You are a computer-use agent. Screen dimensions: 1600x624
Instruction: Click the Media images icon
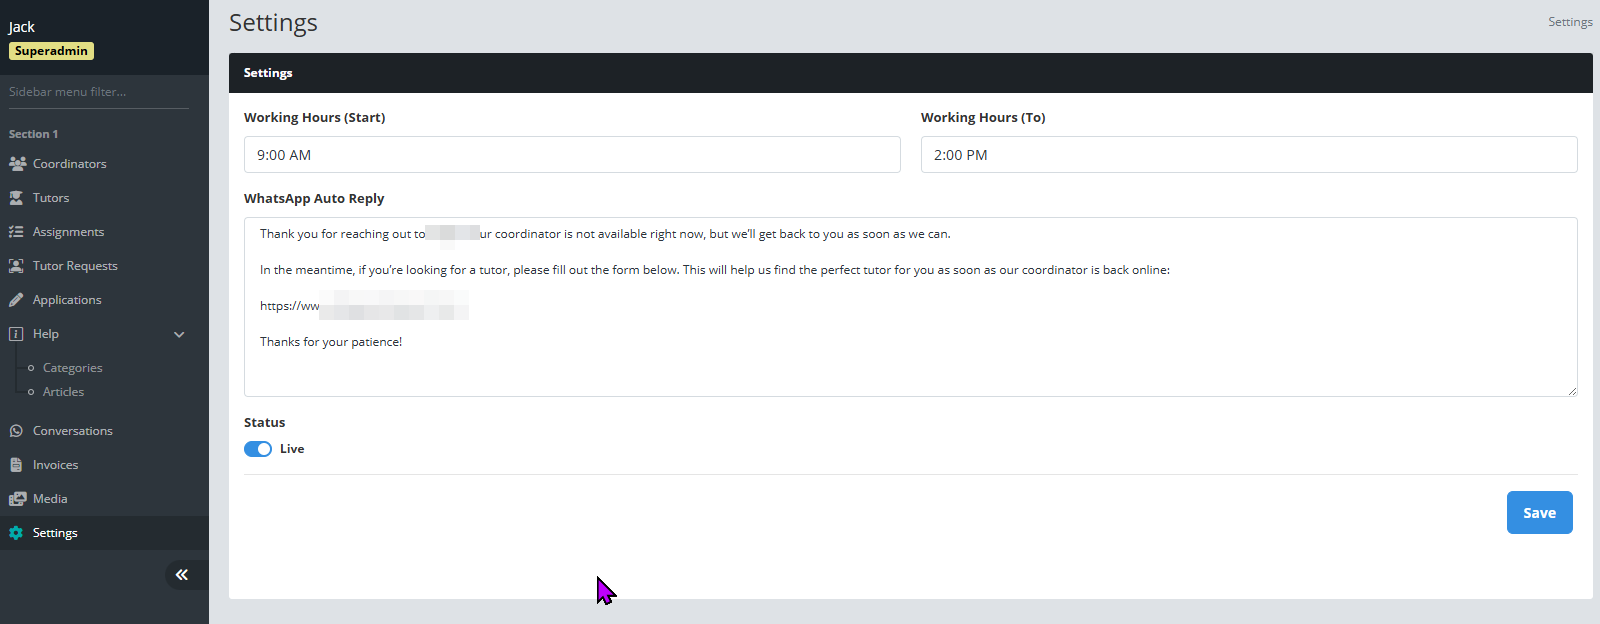pos(17,499)
